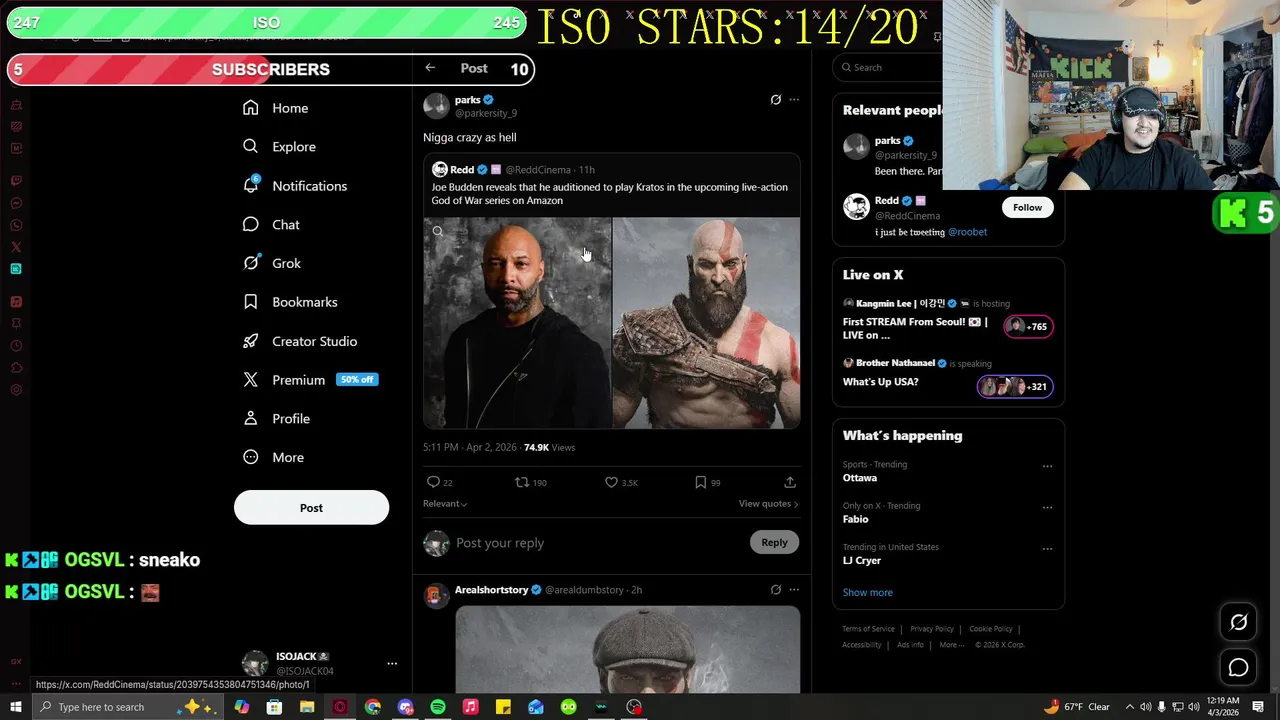Click Grok icon on Arealshortstory reply
This screenshot has width=1280, height=720.
[x=775, y=590]
